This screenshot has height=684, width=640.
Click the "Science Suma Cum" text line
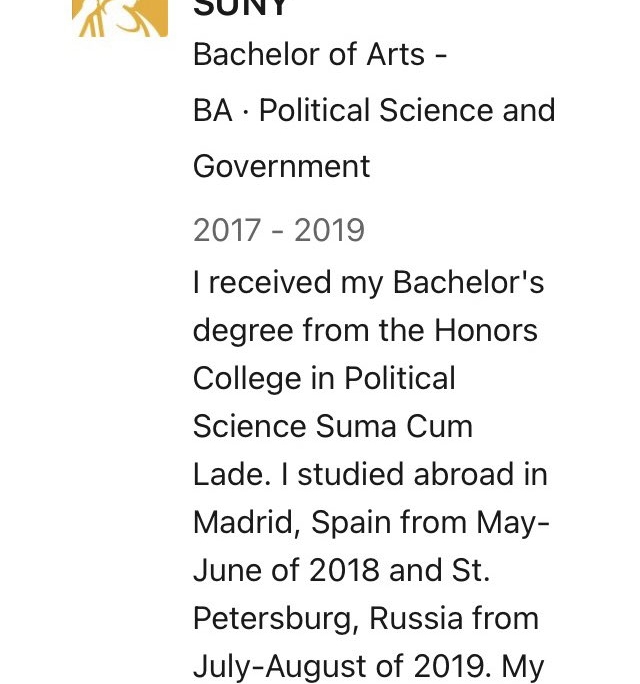tap(333, 426)
